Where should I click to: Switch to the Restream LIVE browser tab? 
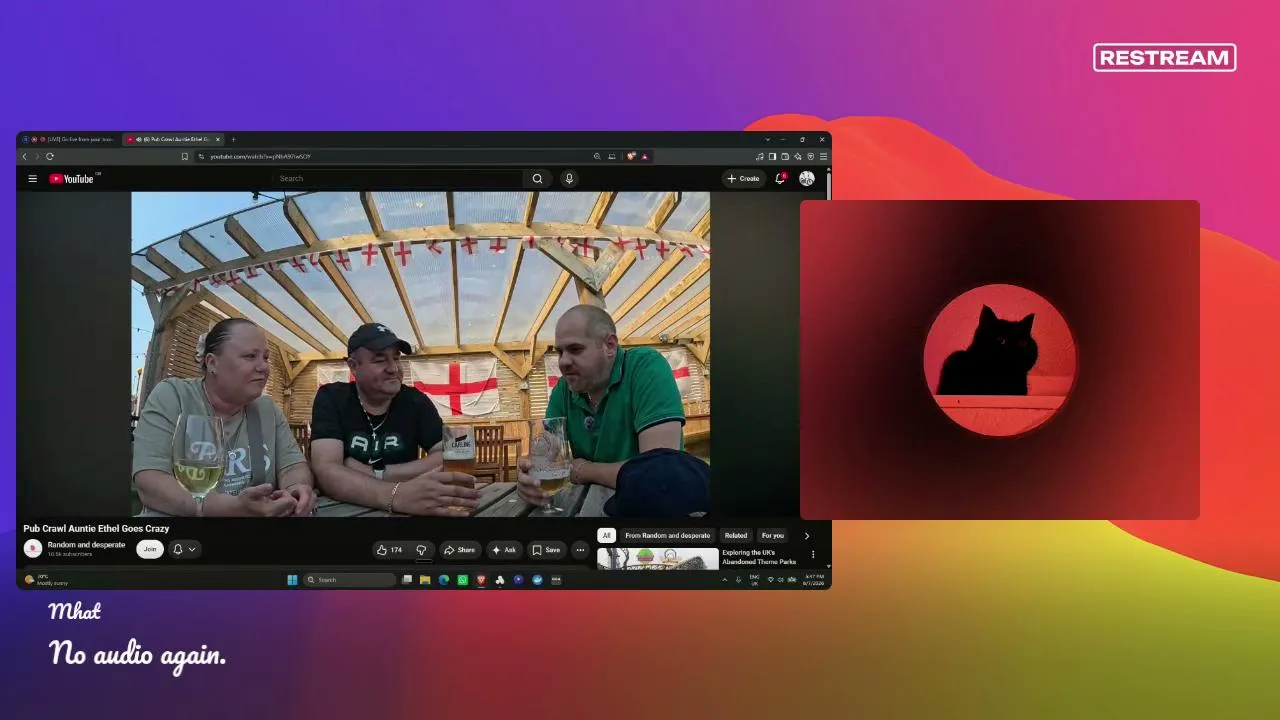point(70,139)
